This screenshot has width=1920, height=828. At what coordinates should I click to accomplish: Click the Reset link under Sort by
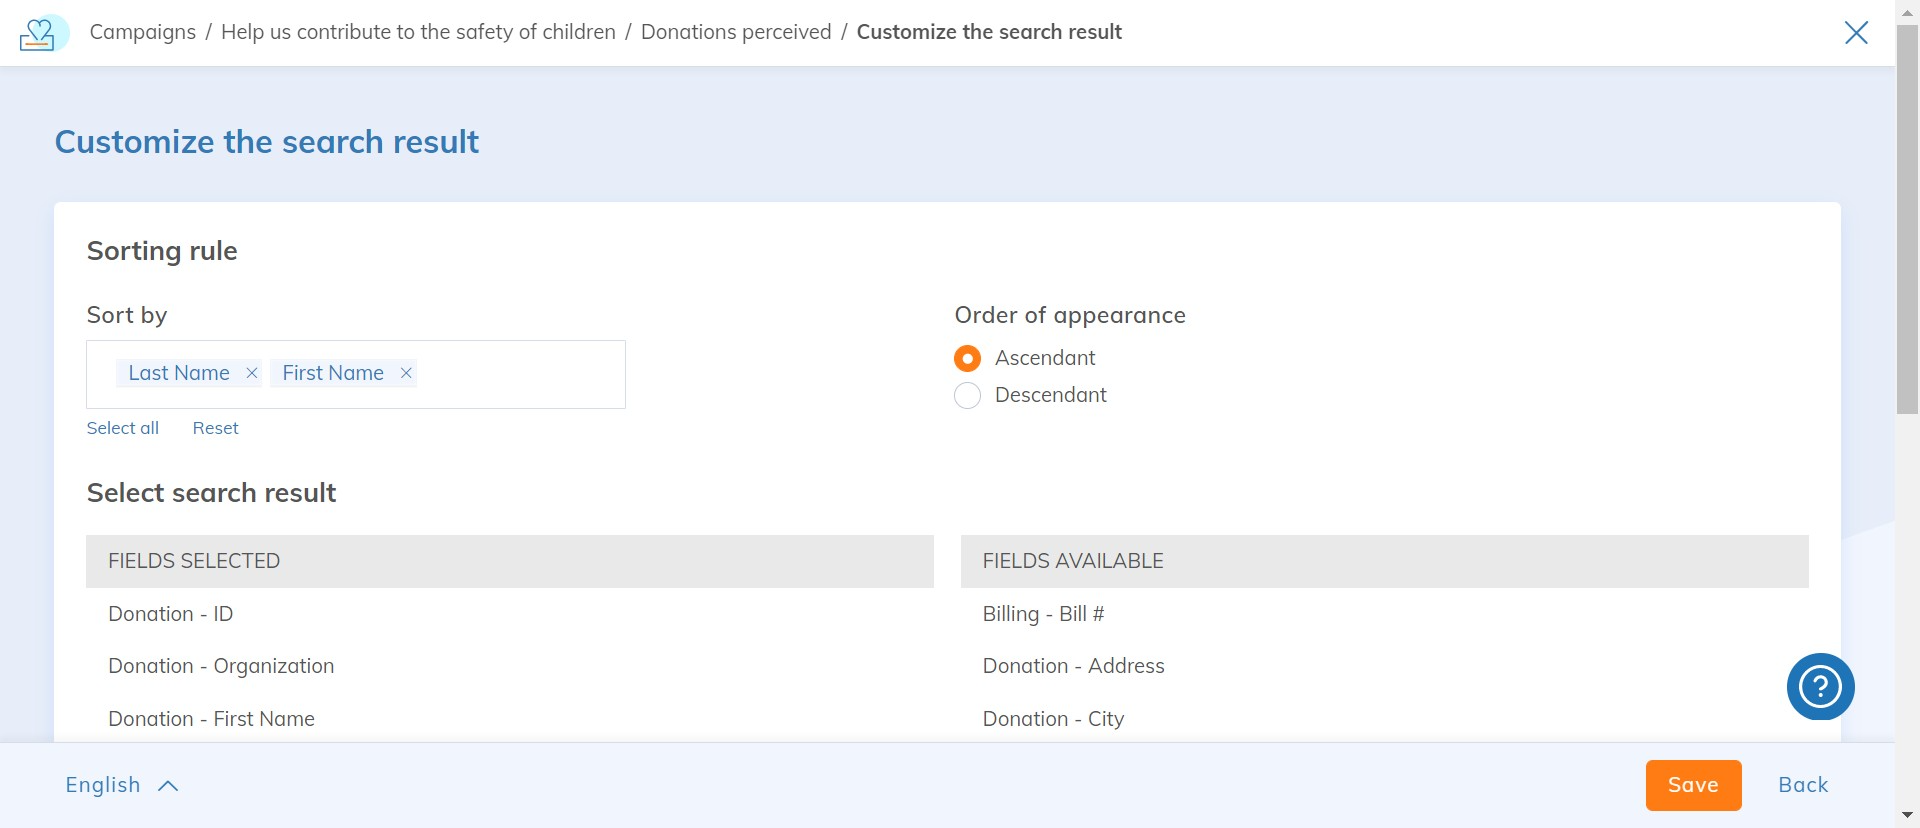(216, 428)
